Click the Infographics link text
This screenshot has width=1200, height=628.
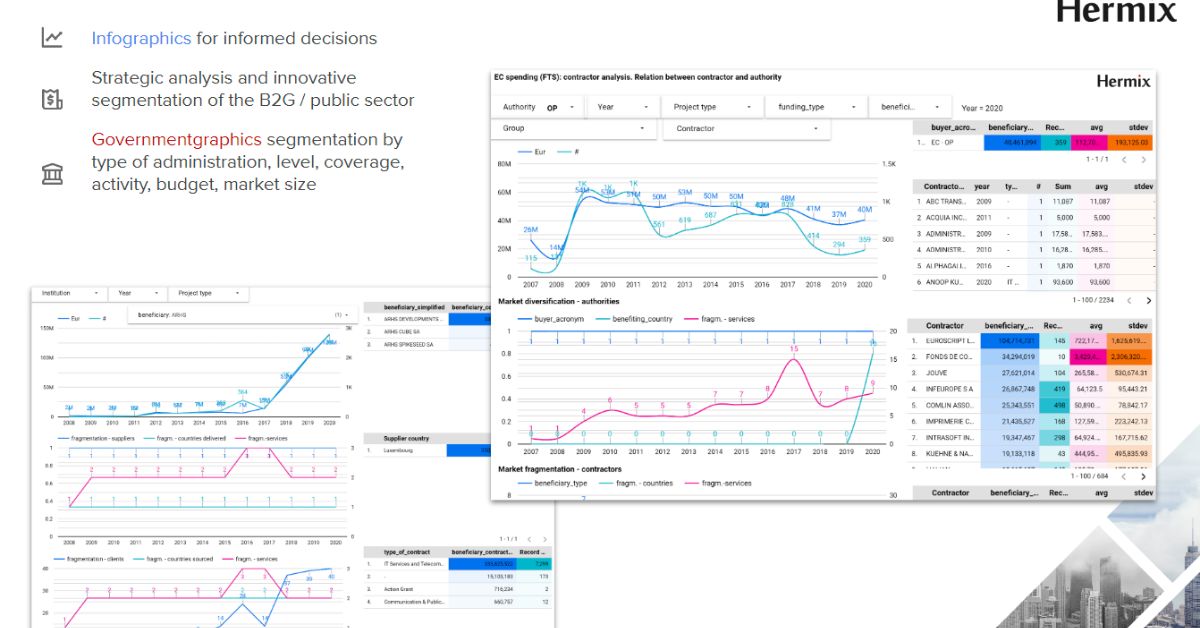[141, 38]
